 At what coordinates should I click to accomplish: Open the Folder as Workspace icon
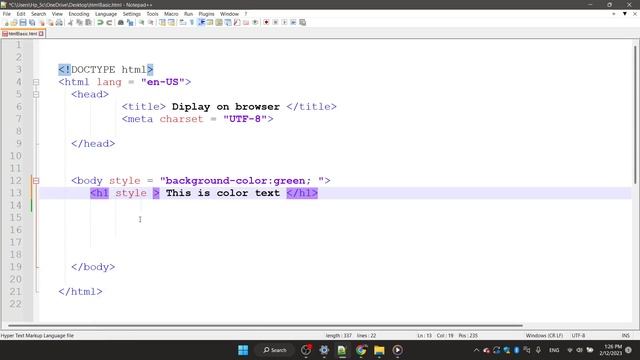(x=246, y=22)
